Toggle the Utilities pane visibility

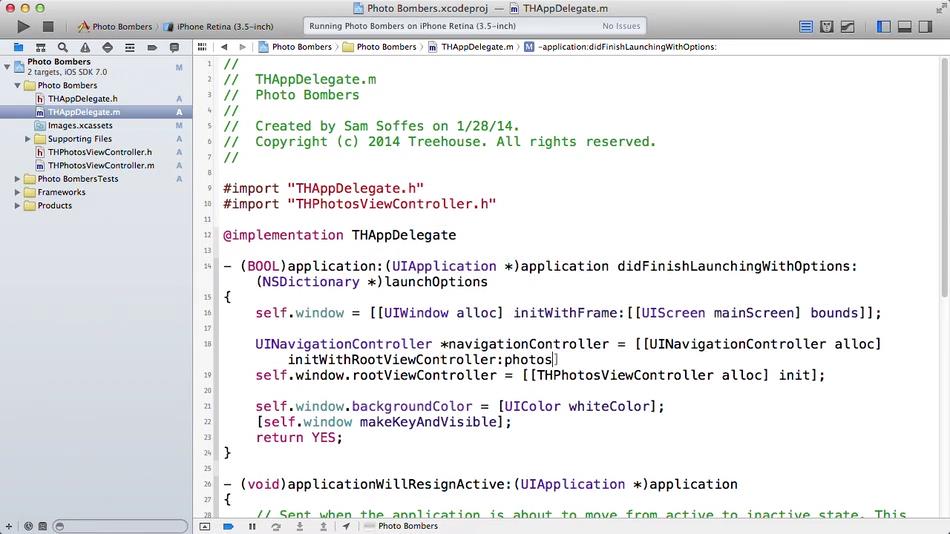pyautogui.click(x=925, y=27)
